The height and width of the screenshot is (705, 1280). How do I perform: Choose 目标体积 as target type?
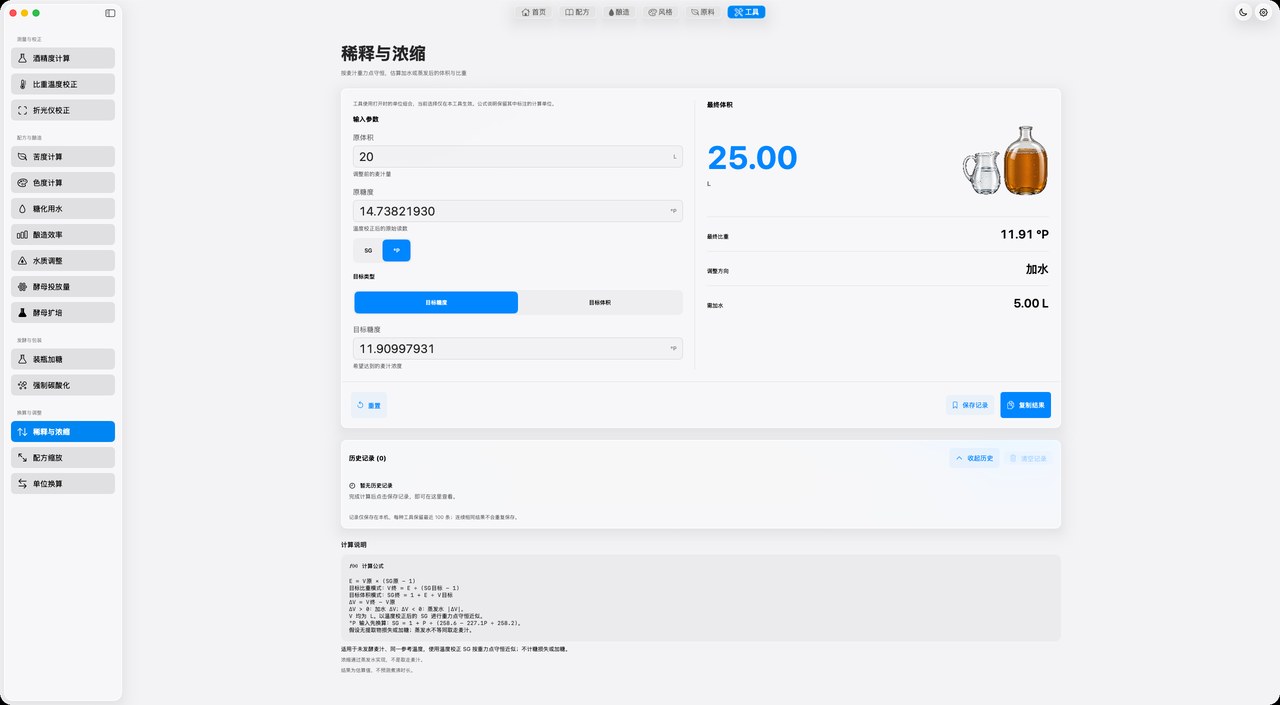coord(600,302)
